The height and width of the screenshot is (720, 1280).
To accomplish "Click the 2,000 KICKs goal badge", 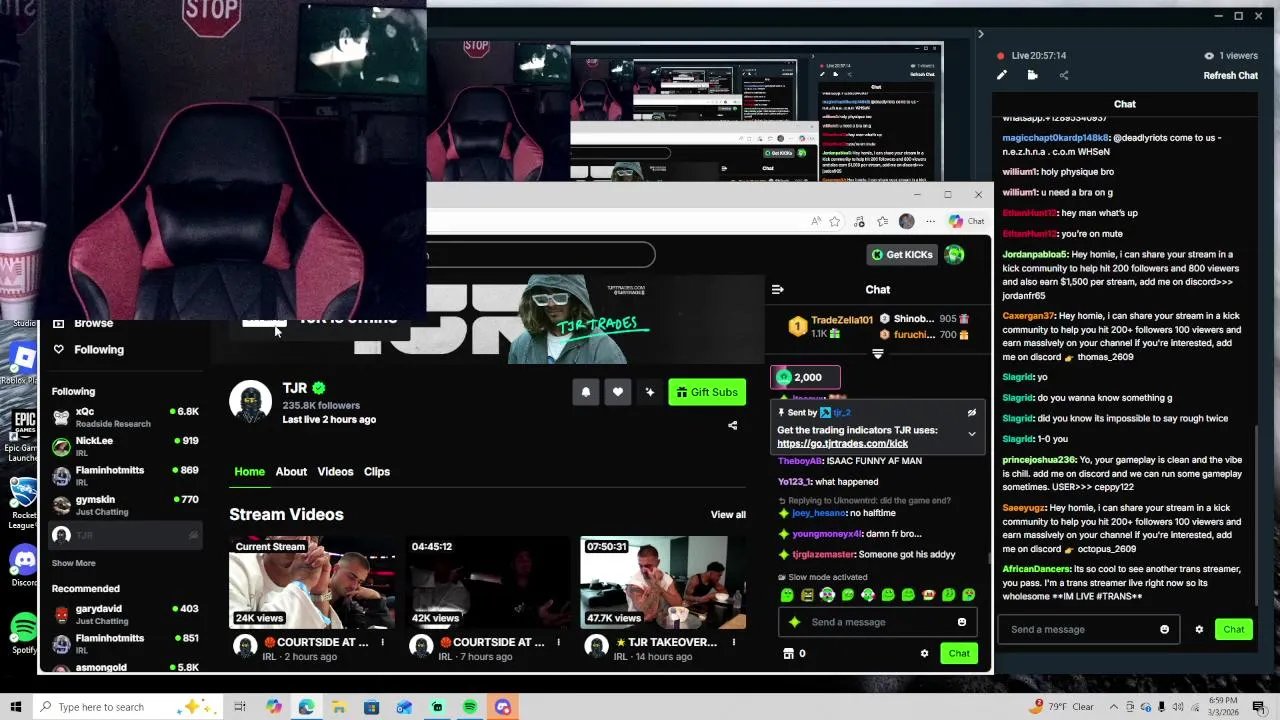I will [805, 377].
